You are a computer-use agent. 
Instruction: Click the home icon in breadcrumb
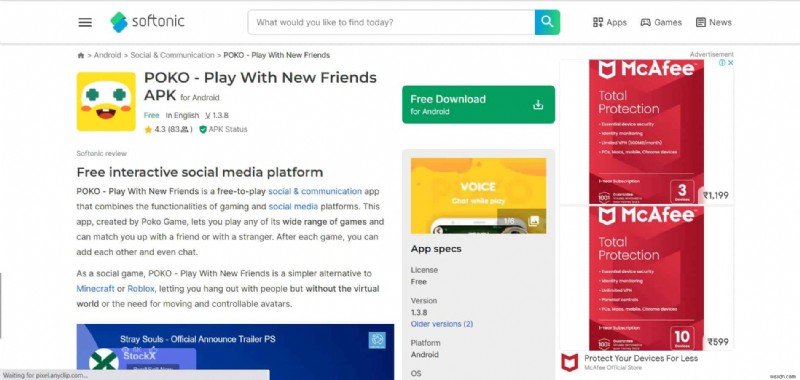pyautogui.click(x=81, y=55)
